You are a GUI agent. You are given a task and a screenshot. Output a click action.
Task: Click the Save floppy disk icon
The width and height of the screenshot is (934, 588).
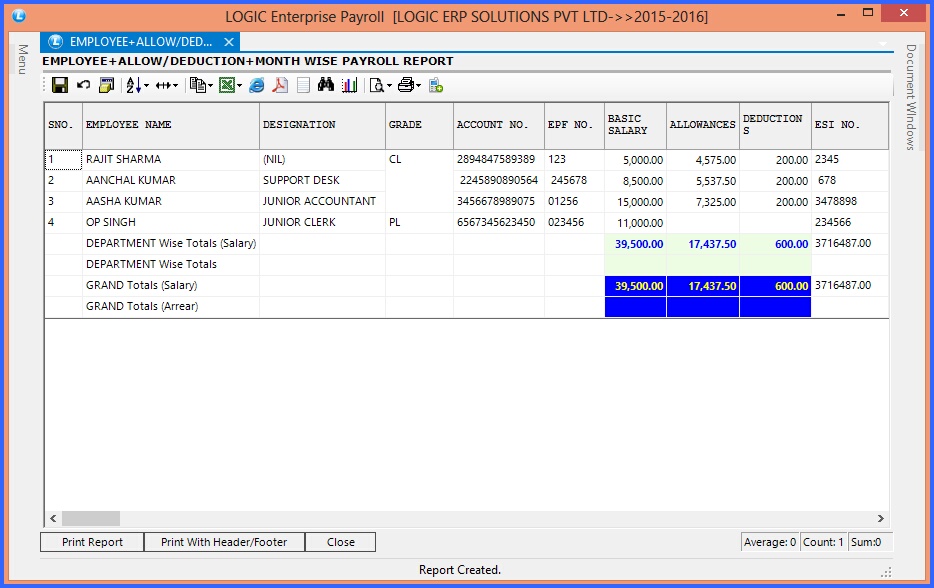(x=60, y=86)
